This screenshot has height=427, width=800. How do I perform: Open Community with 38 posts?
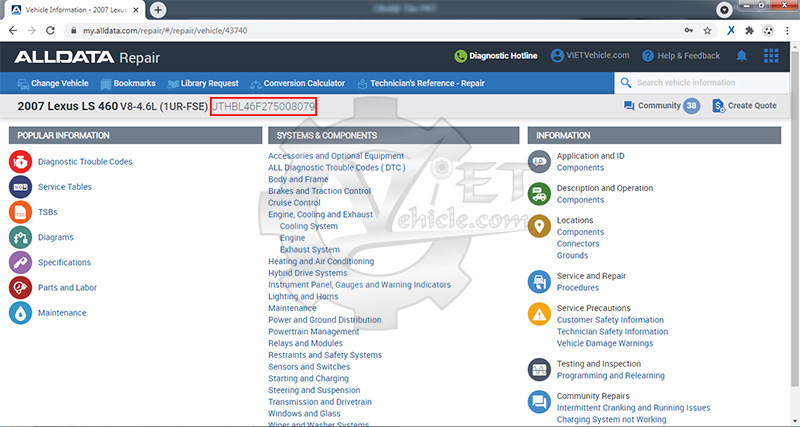click(x=662, y=106)
